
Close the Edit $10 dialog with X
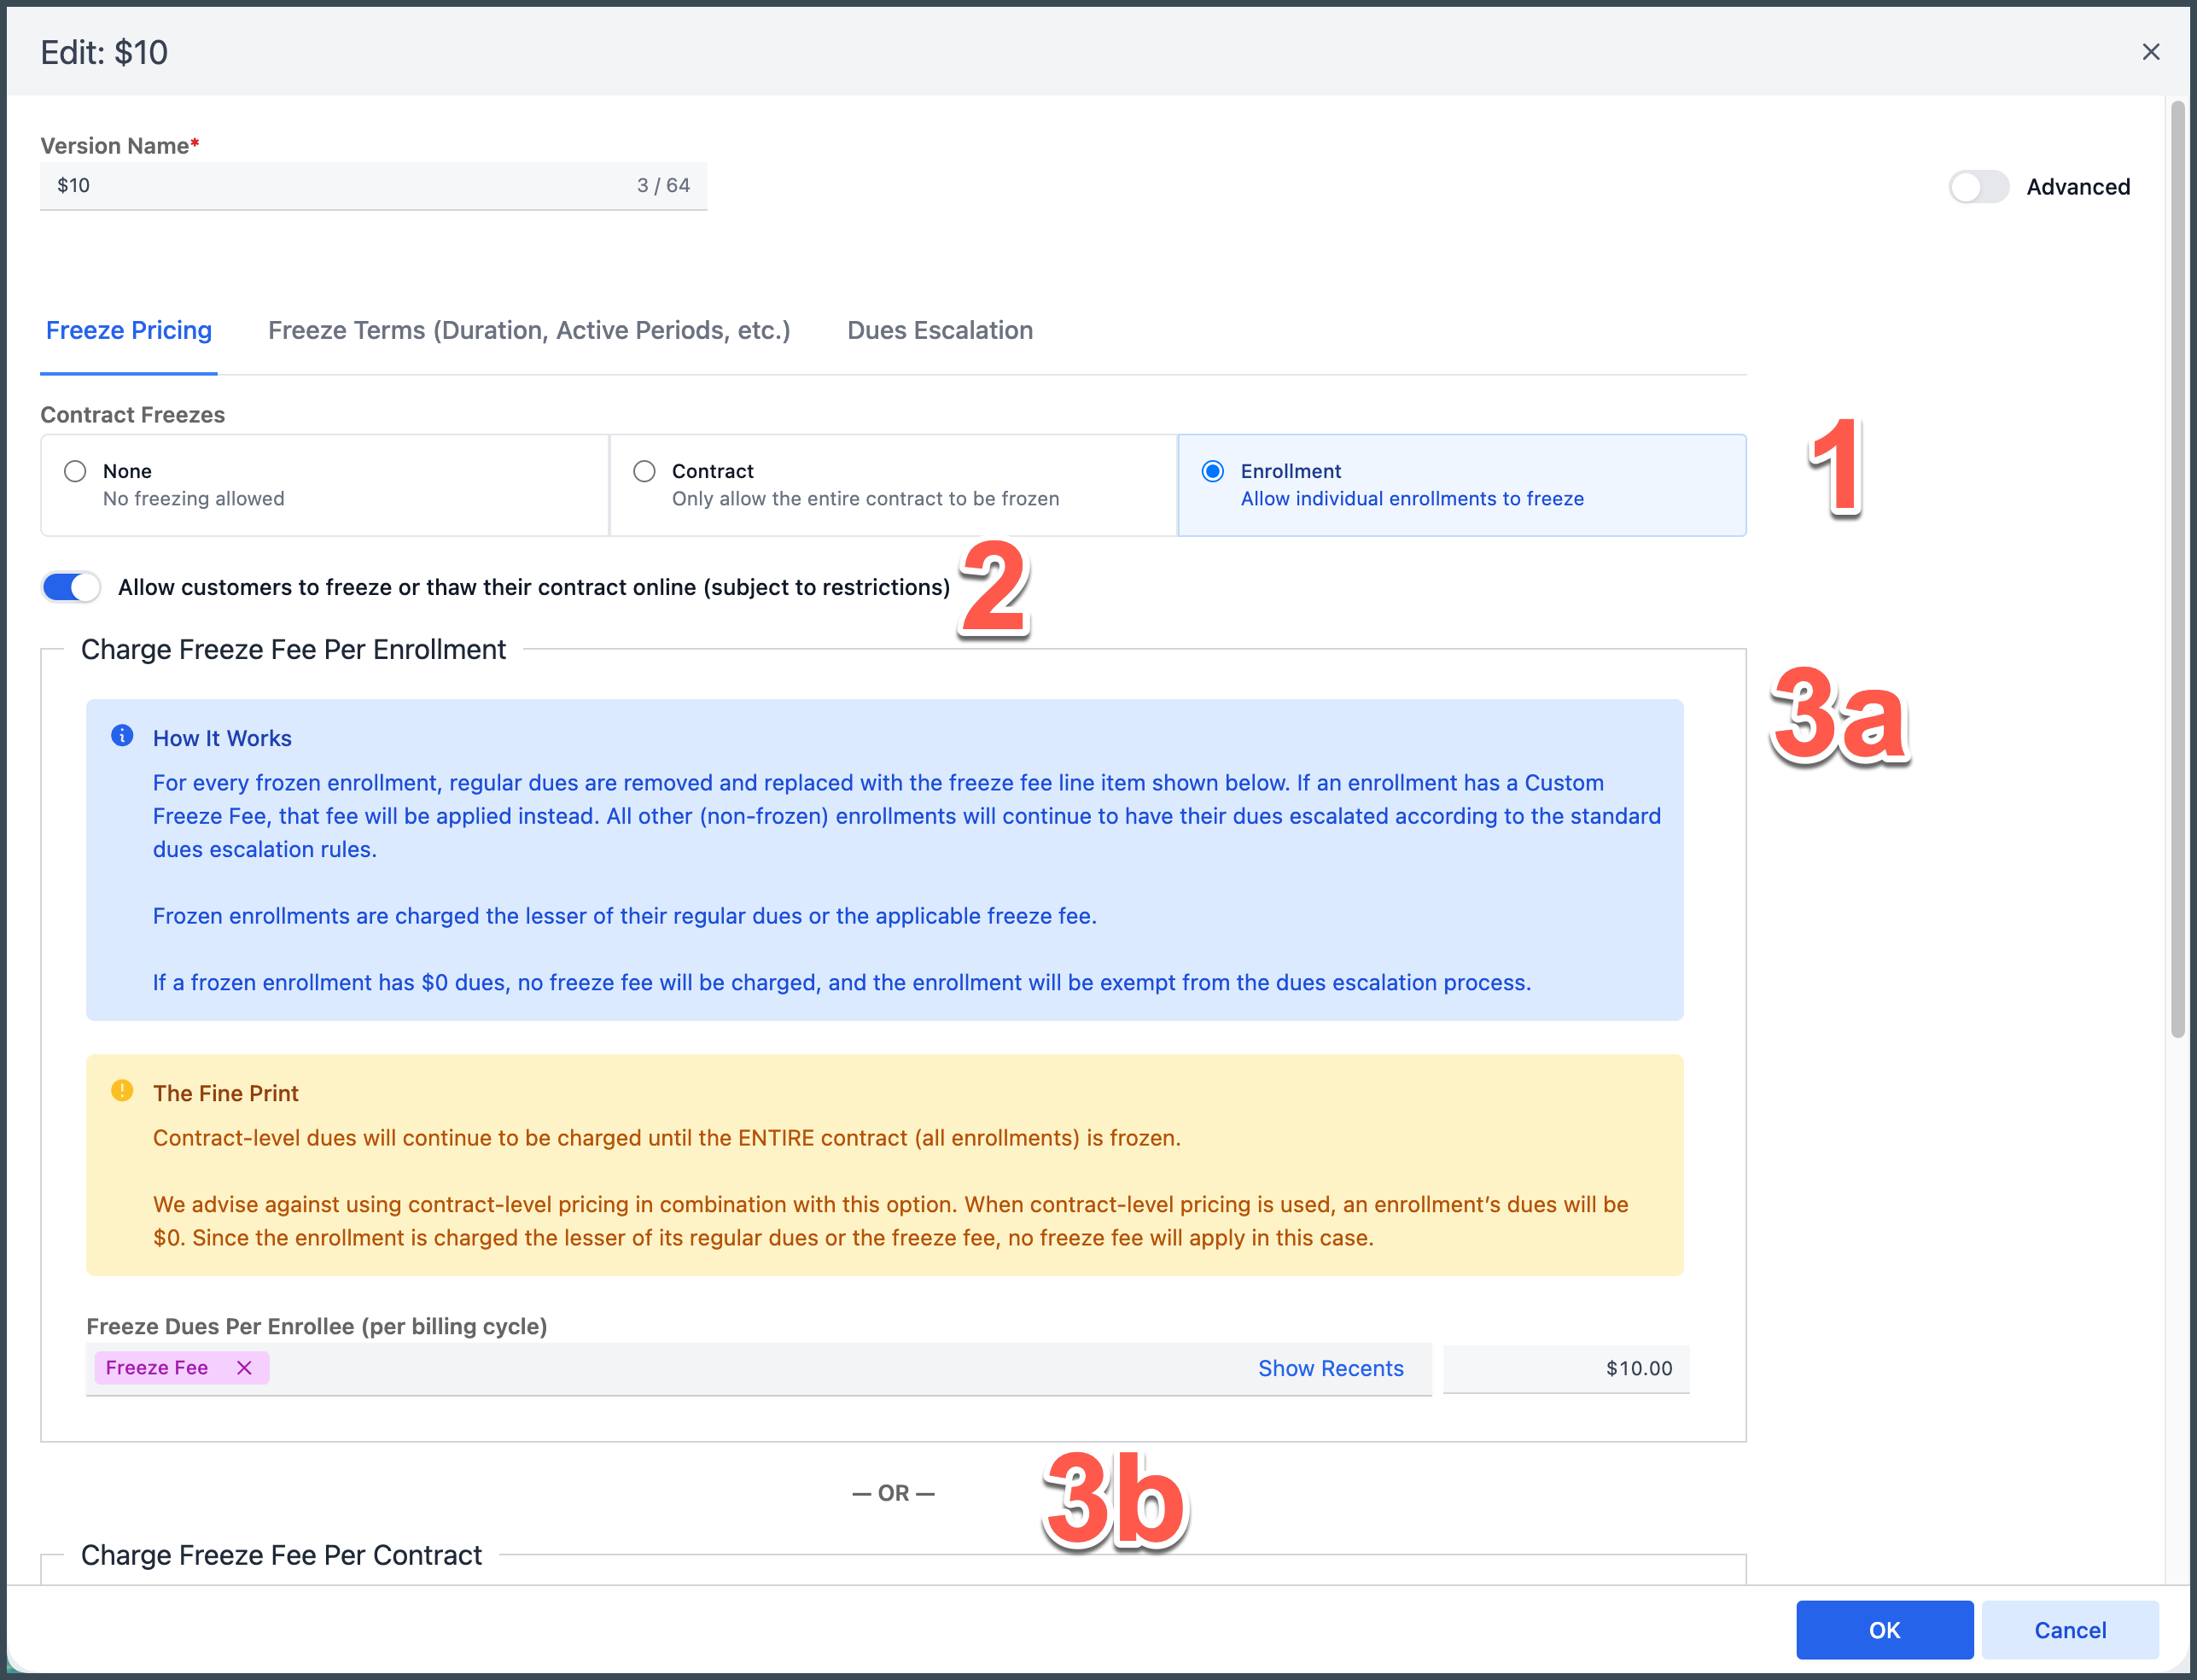point(2150,52)
